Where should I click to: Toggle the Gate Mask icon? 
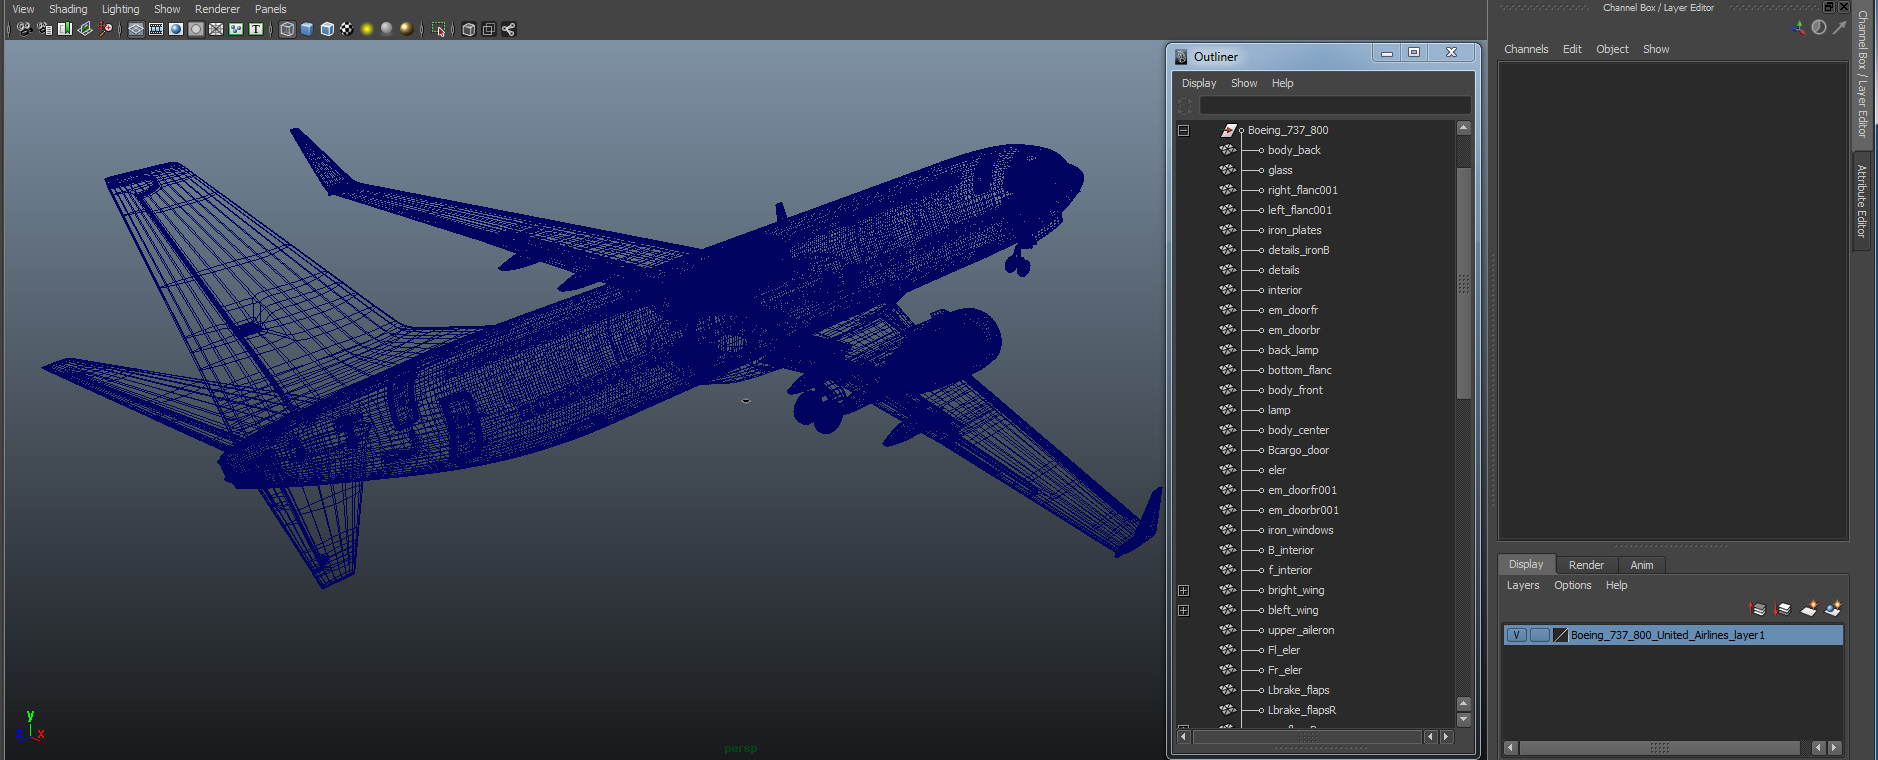(196, 29)
